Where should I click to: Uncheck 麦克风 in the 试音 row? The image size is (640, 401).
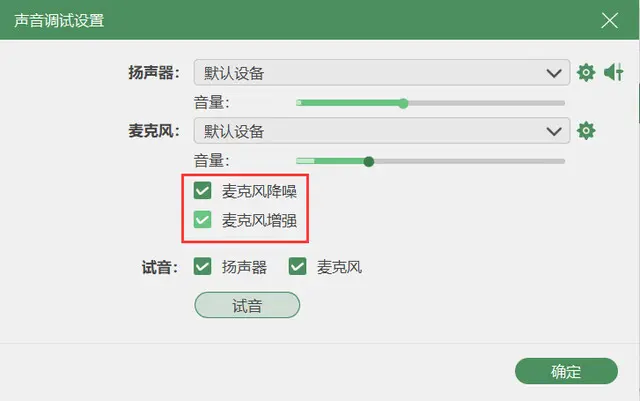tap(298, 267)
